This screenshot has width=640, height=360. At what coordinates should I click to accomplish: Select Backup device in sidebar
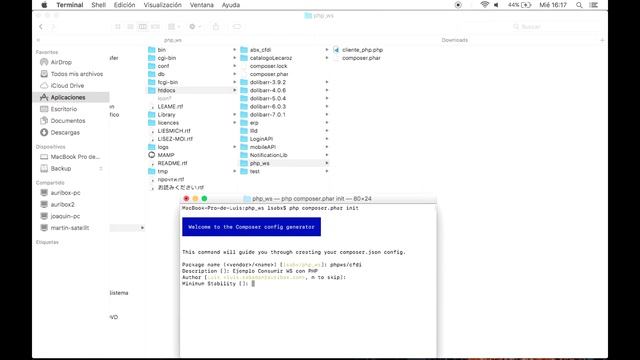(x=61, y=169)
